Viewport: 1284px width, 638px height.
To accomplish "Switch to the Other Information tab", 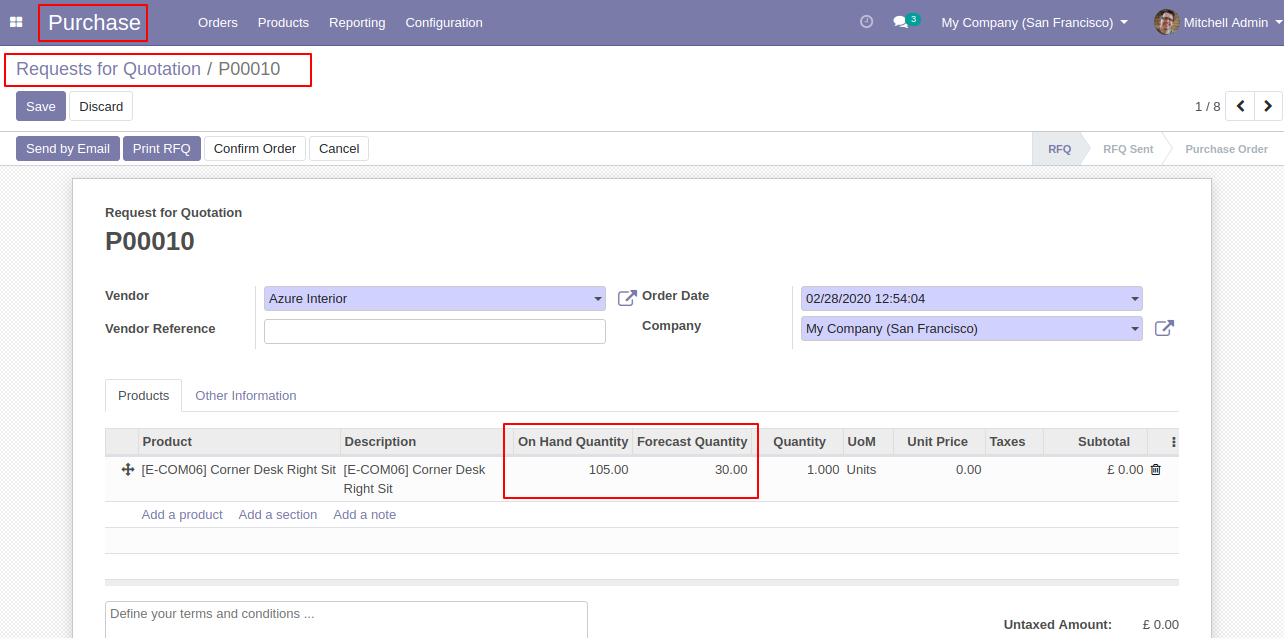I will 246,396.
